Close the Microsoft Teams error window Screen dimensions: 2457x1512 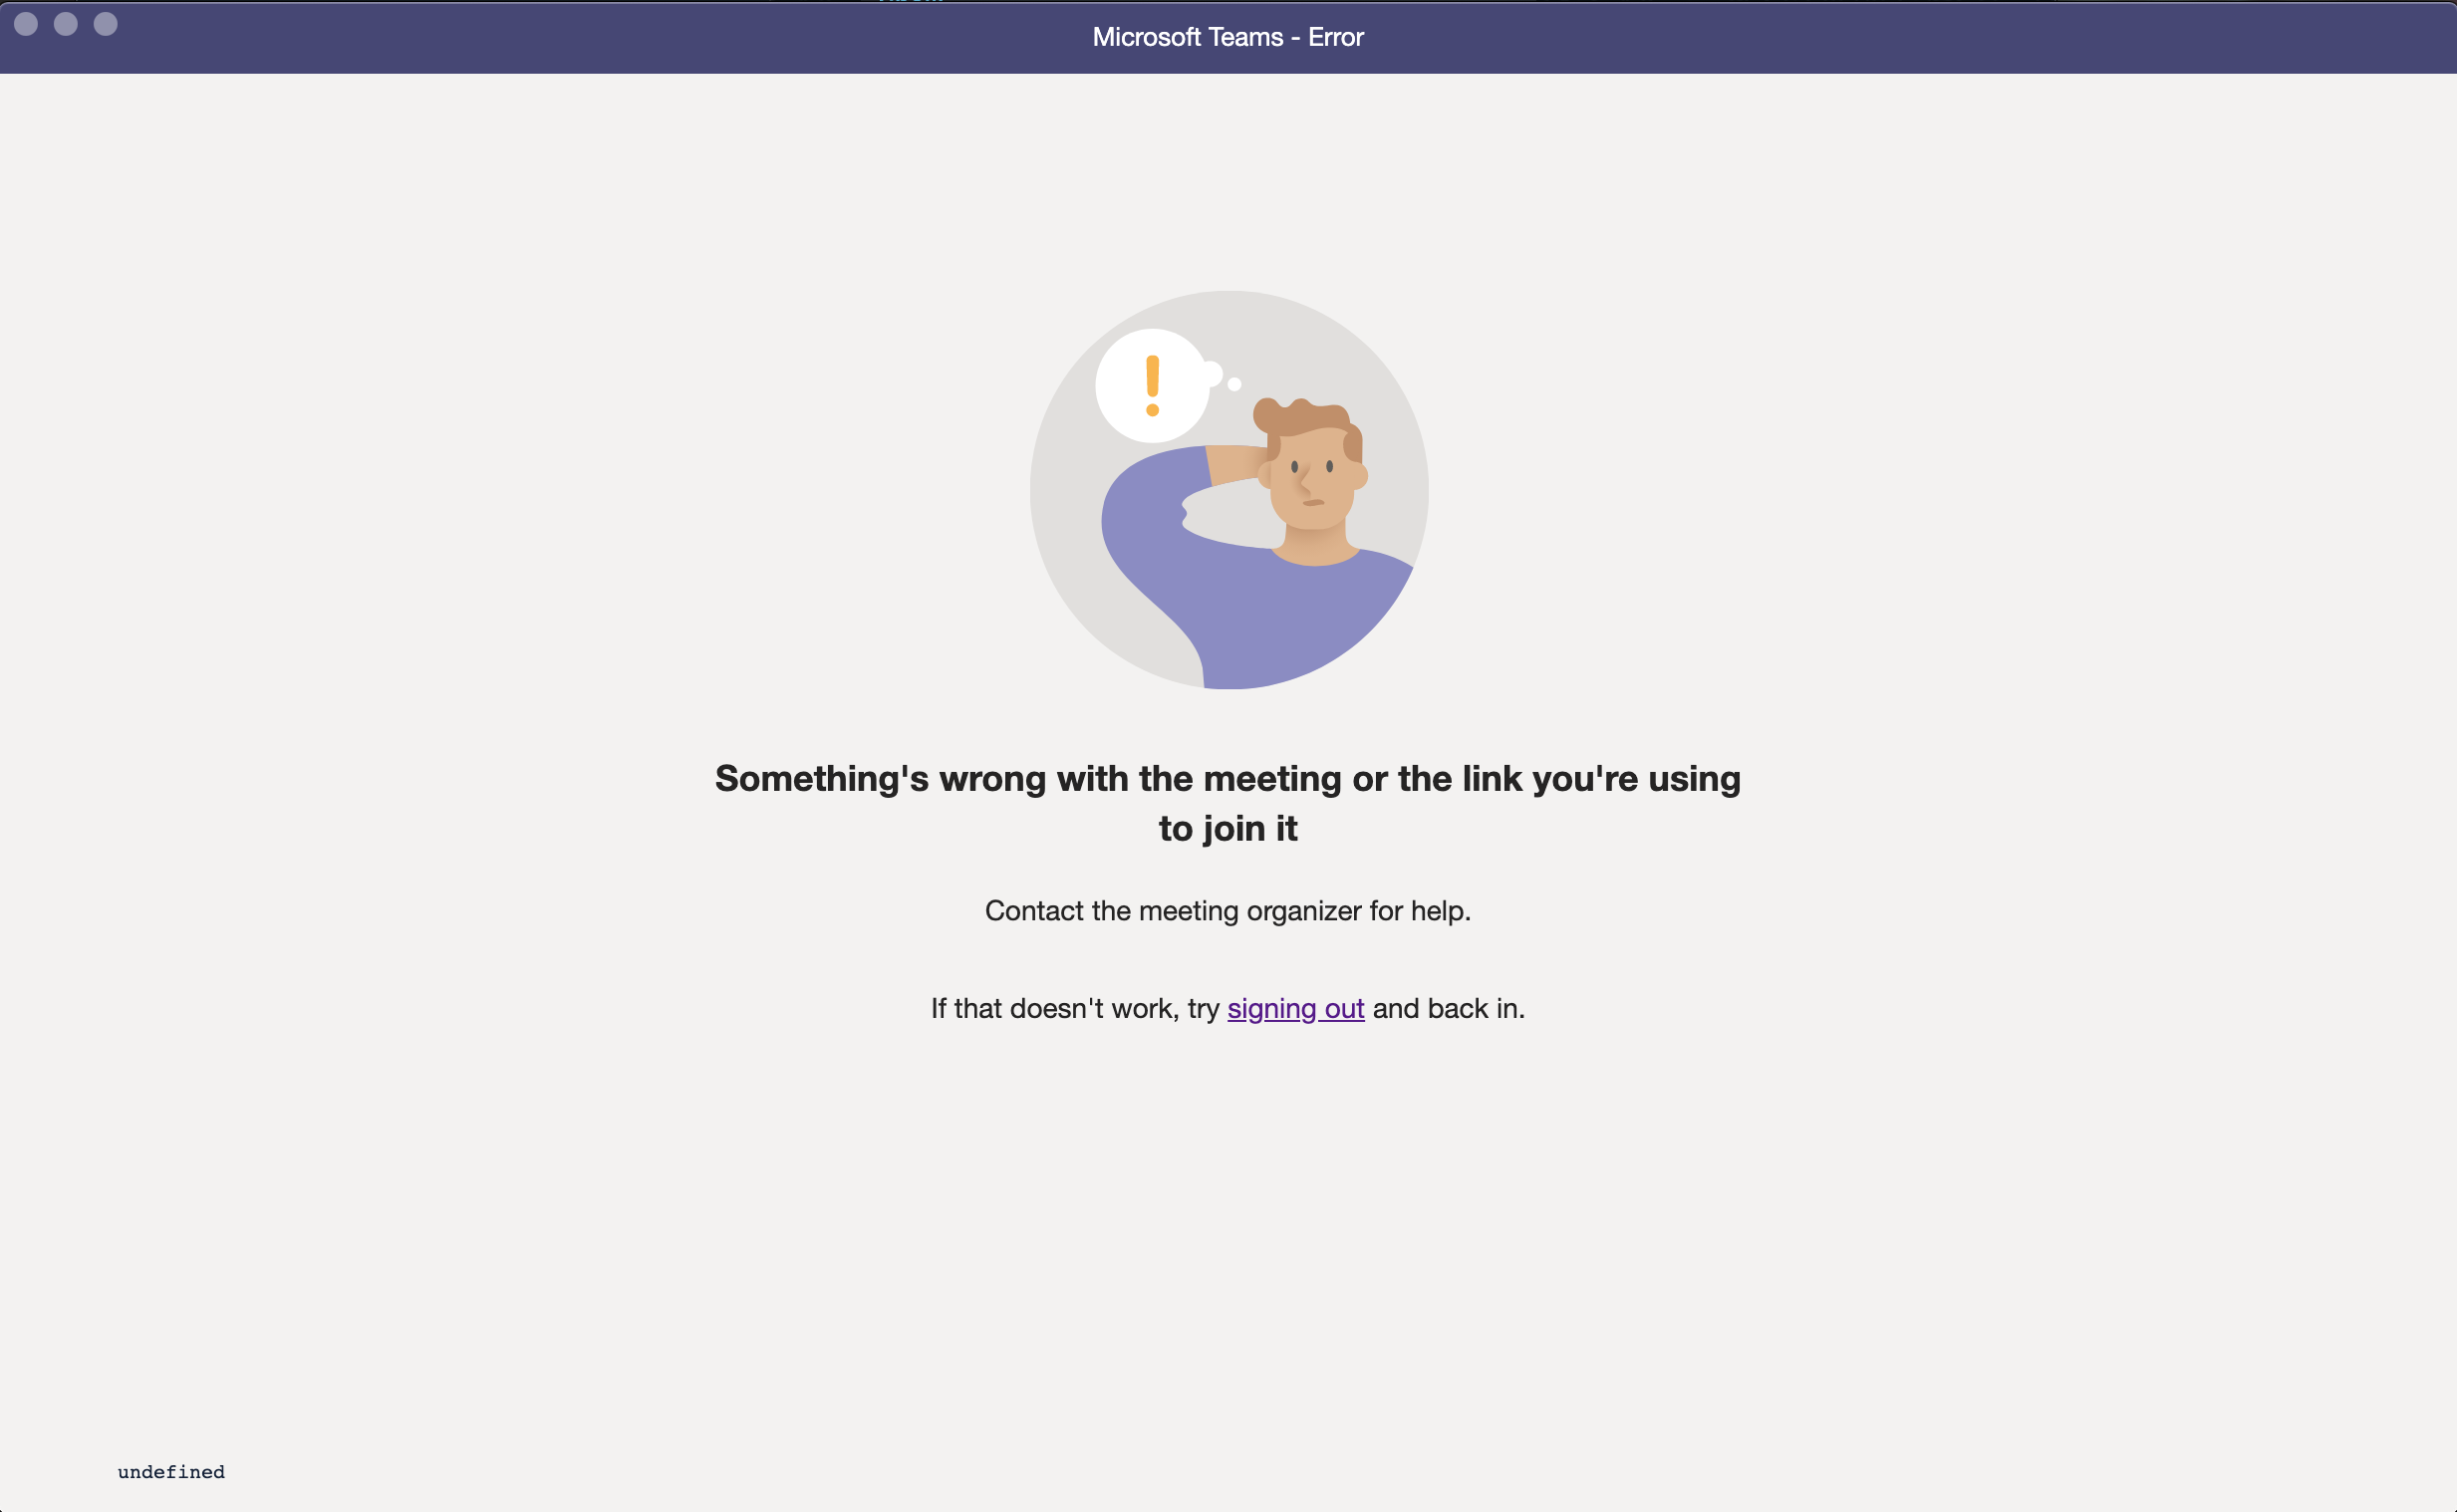26,24
